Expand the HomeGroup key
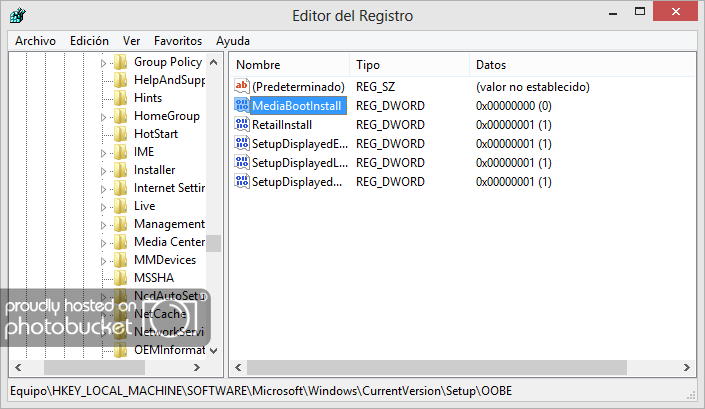 point(103,117)
